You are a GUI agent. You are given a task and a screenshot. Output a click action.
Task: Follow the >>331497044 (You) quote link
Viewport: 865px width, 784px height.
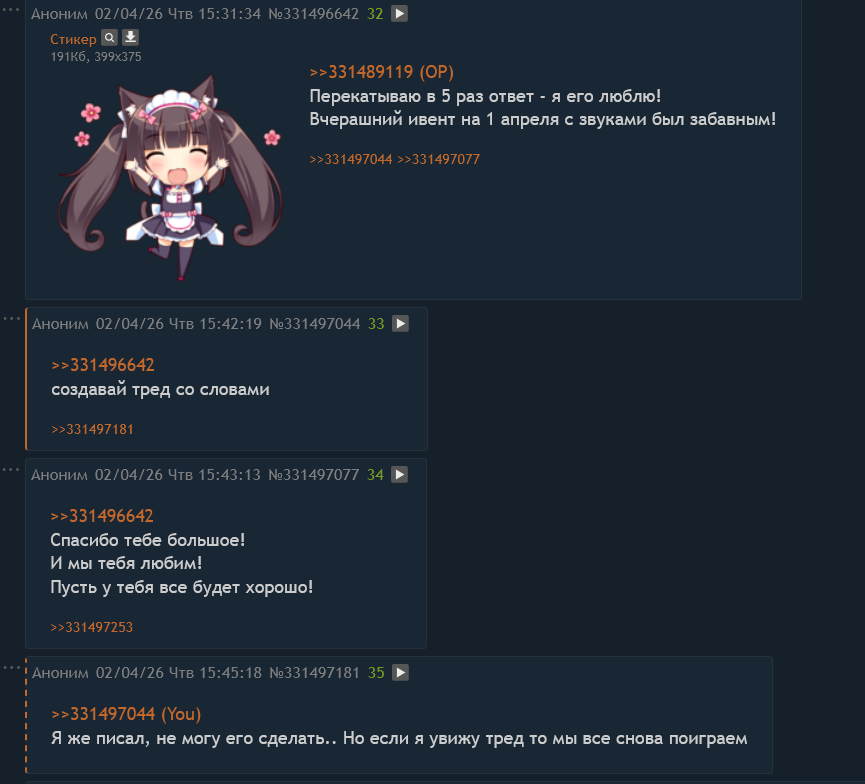pos(126,714)
